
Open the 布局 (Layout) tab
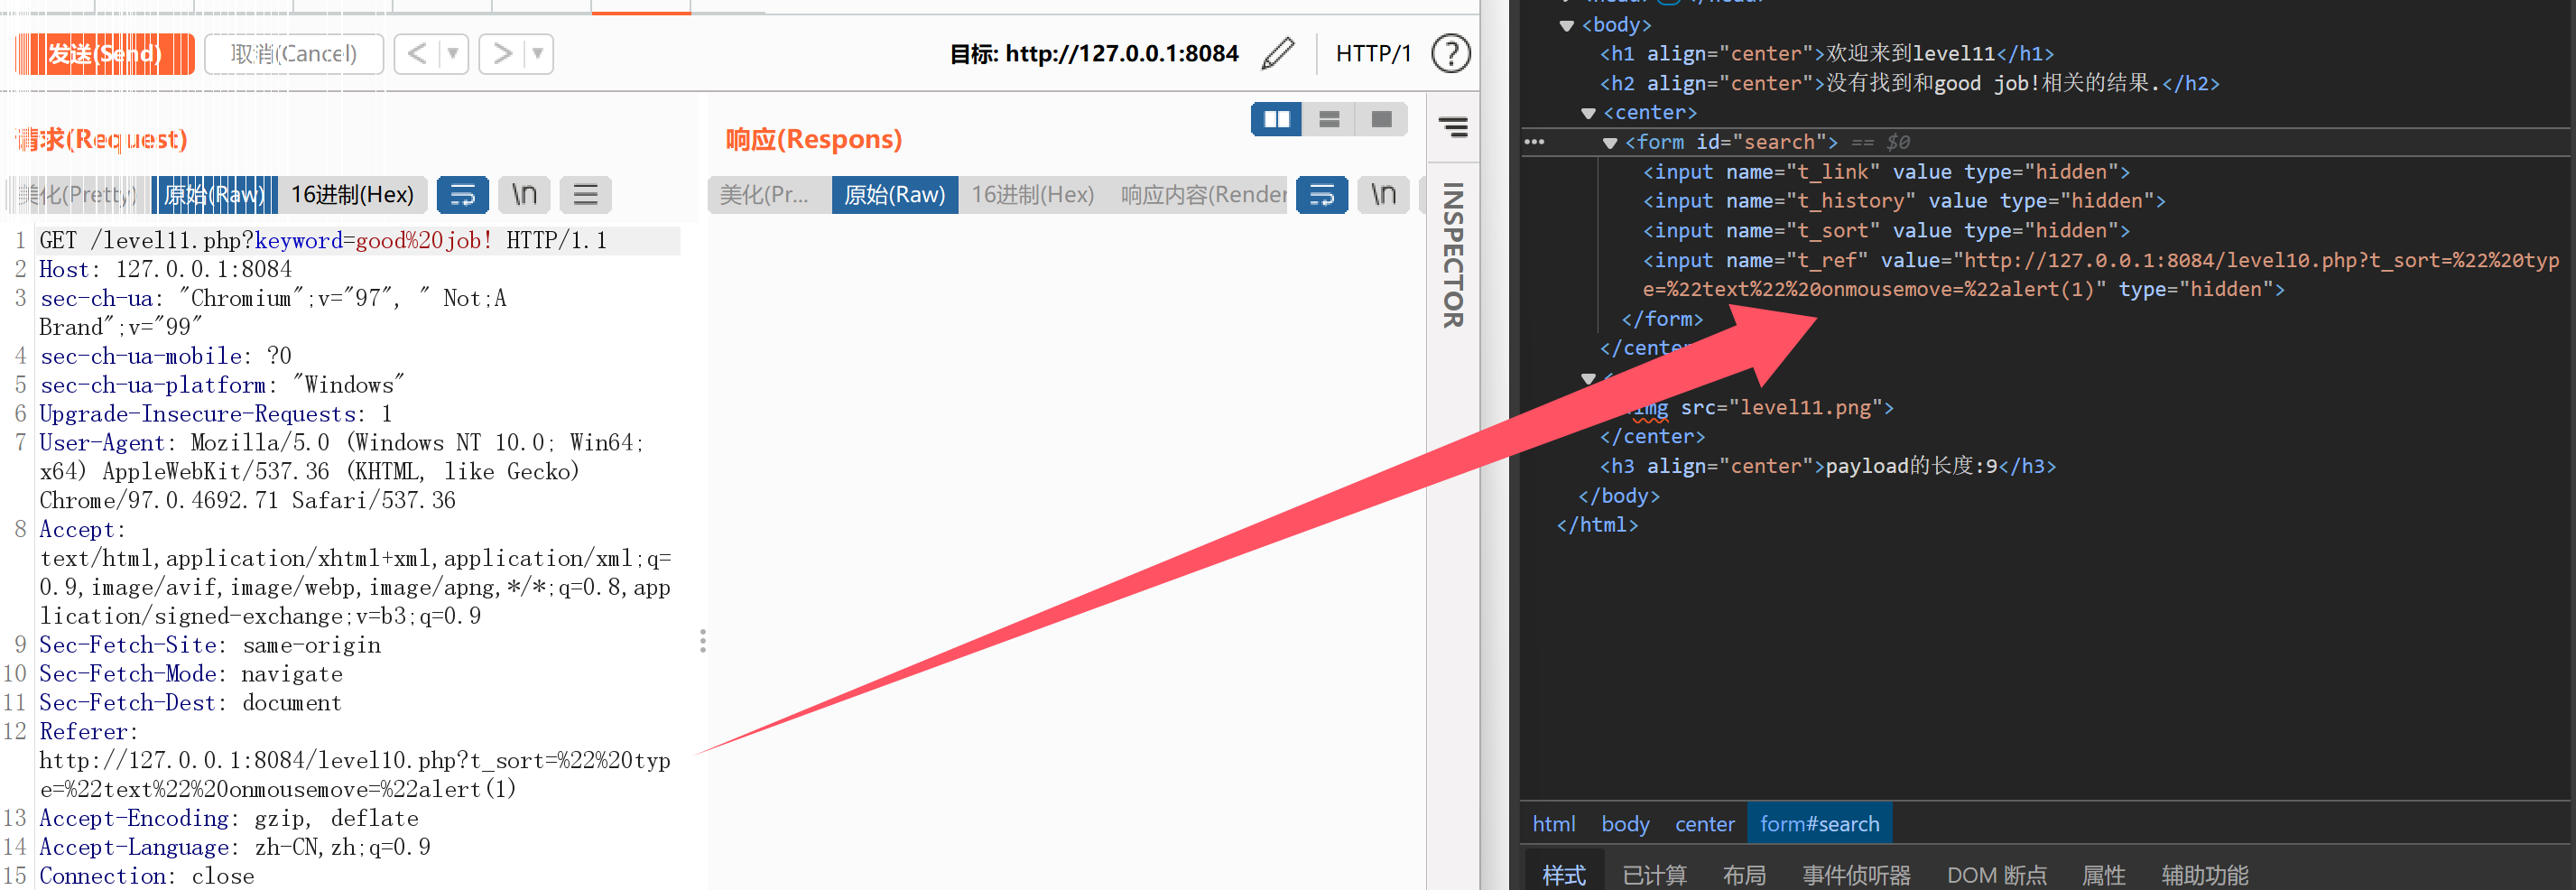pos(1744,875)
